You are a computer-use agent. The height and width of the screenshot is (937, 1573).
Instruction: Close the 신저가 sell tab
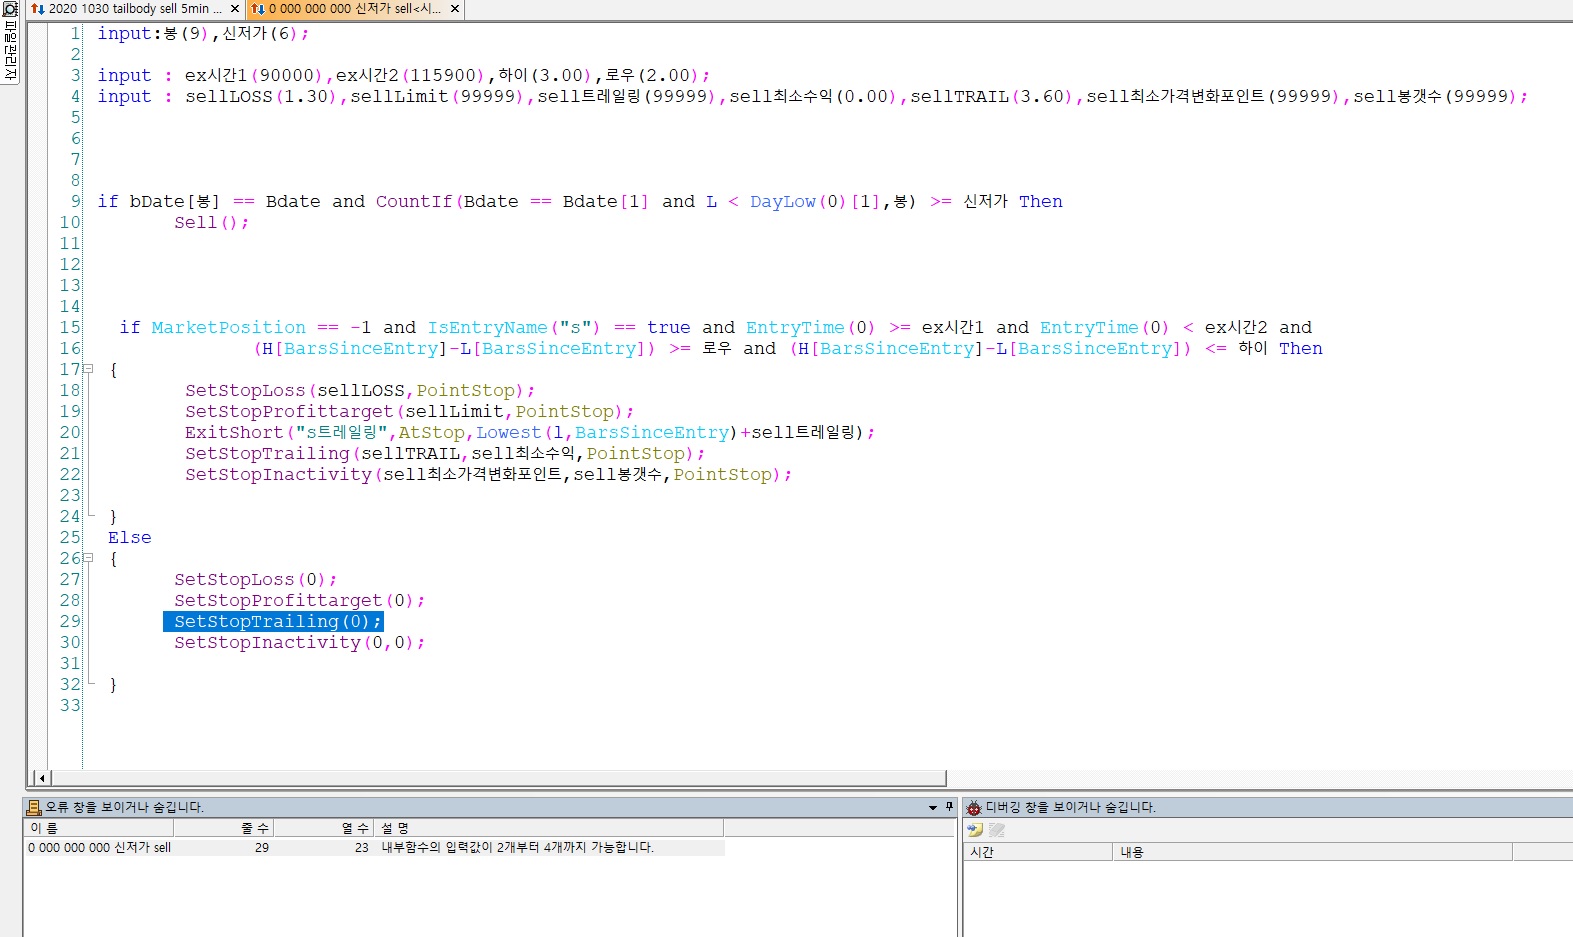[455, 9]
